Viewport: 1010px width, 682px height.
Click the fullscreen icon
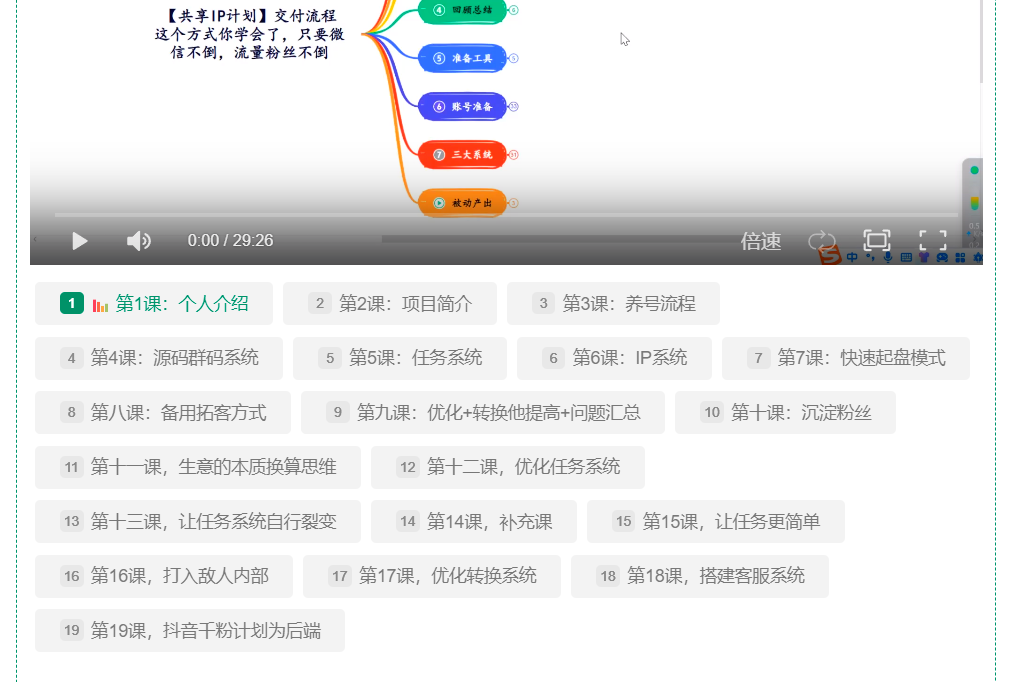click(933, 240)
